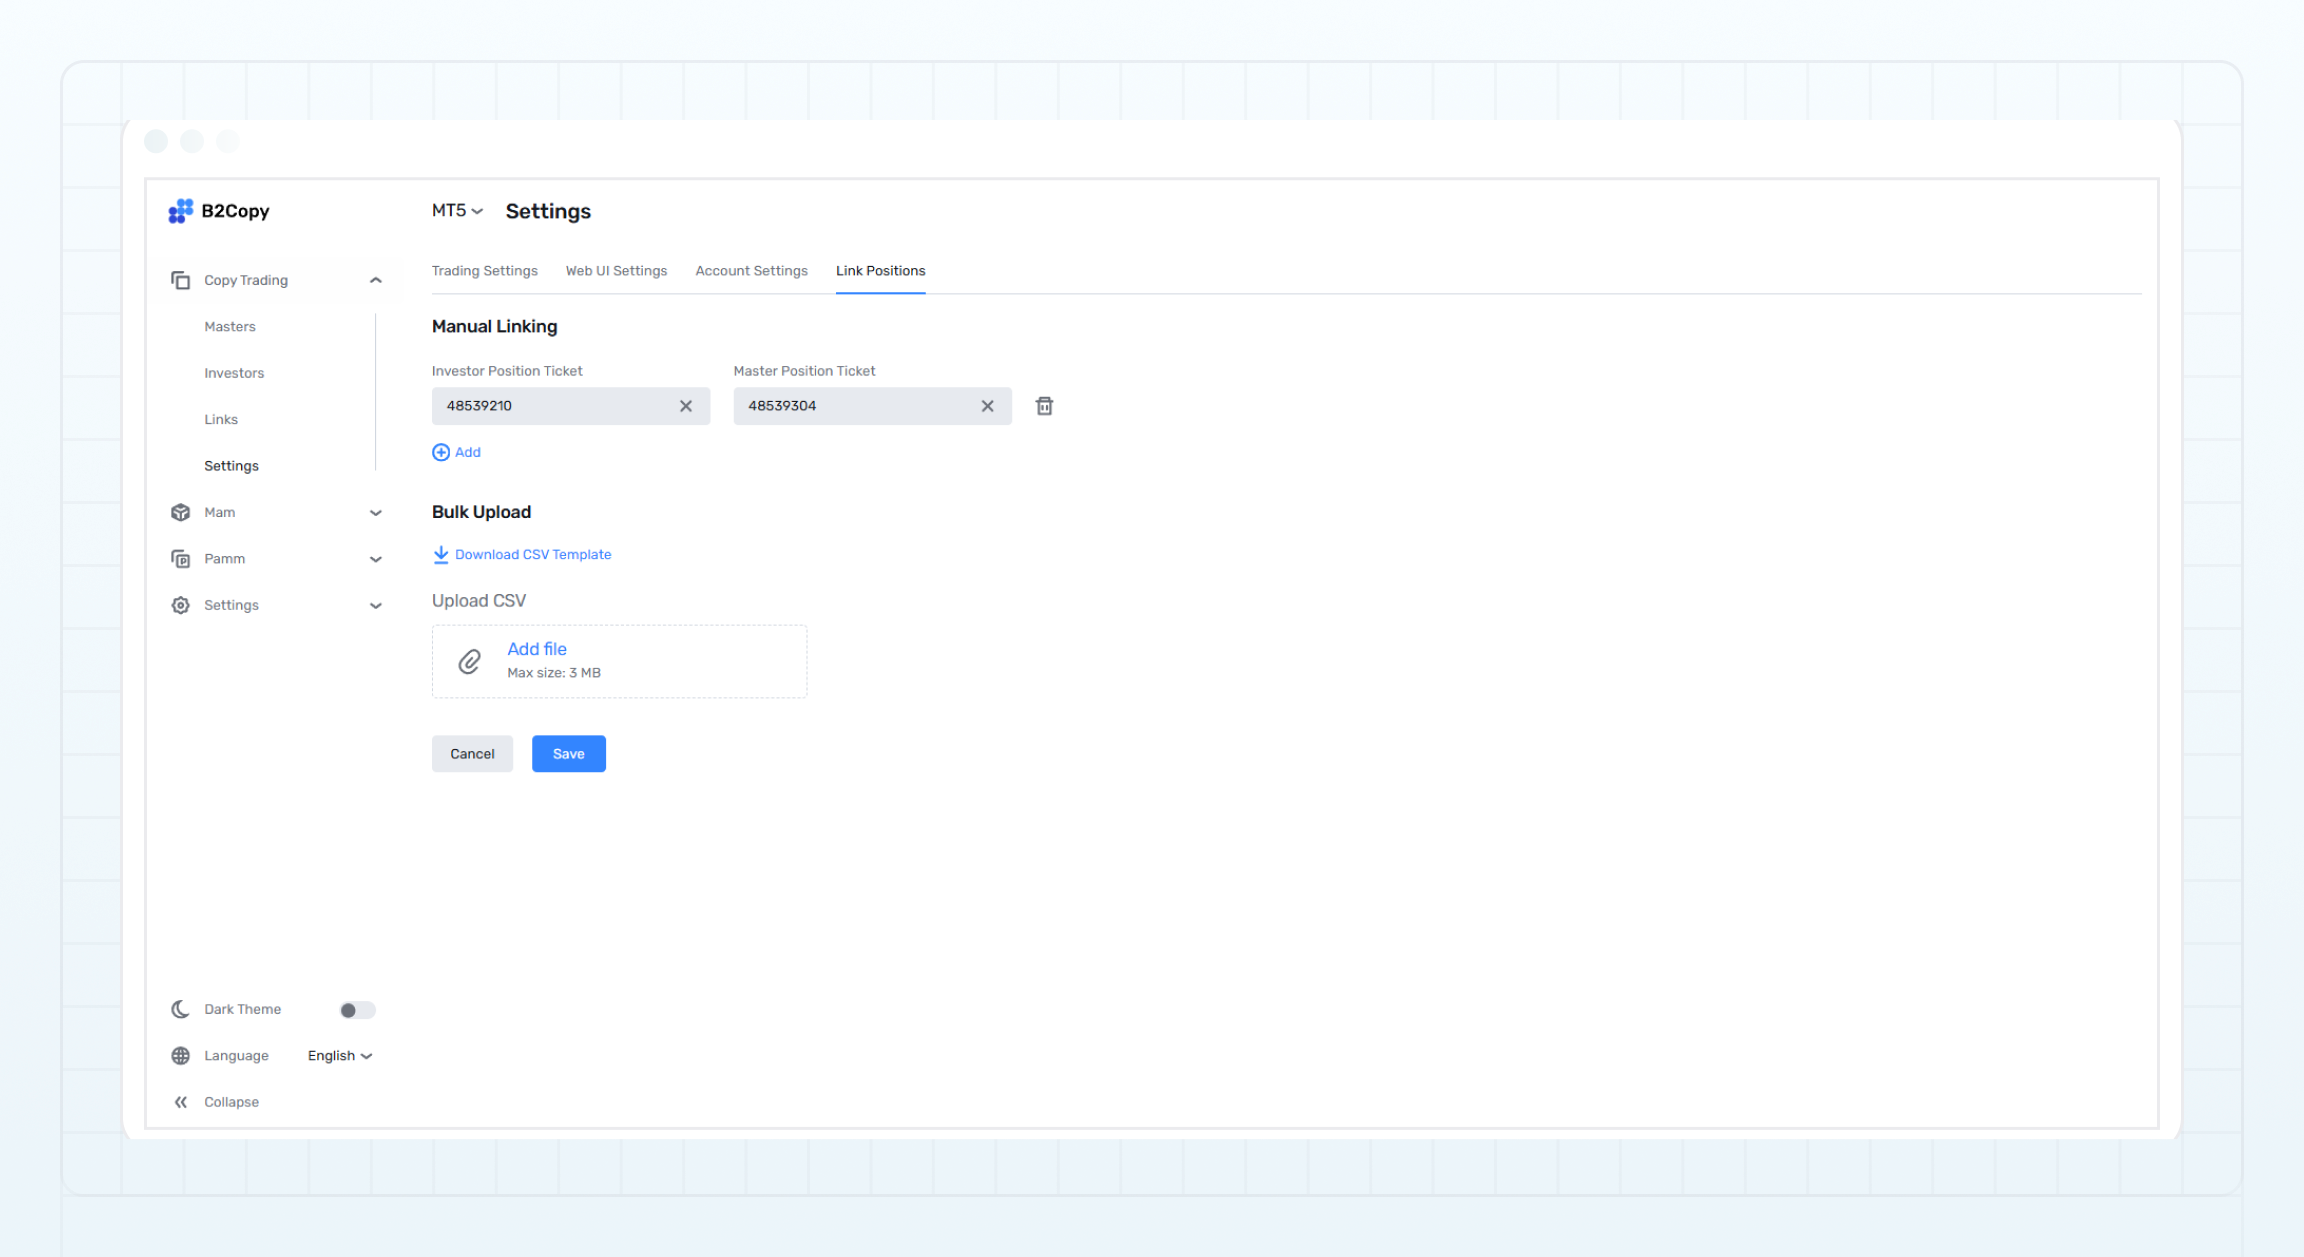
Task: Click the Add link text
Action: (x=468, y=452)
